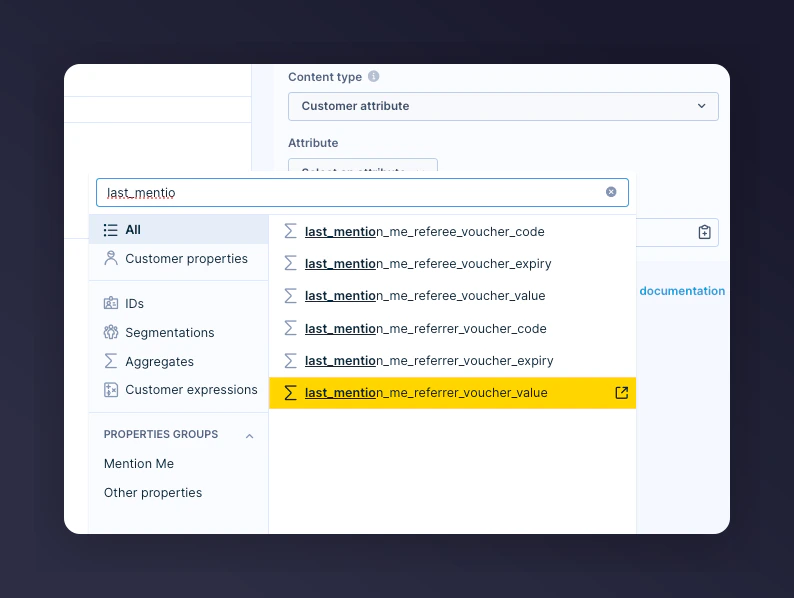Click sigma icon beside referrer_voucher_value
The width and height of the screenshot is (794, 598).
click(x=290, y=392)
